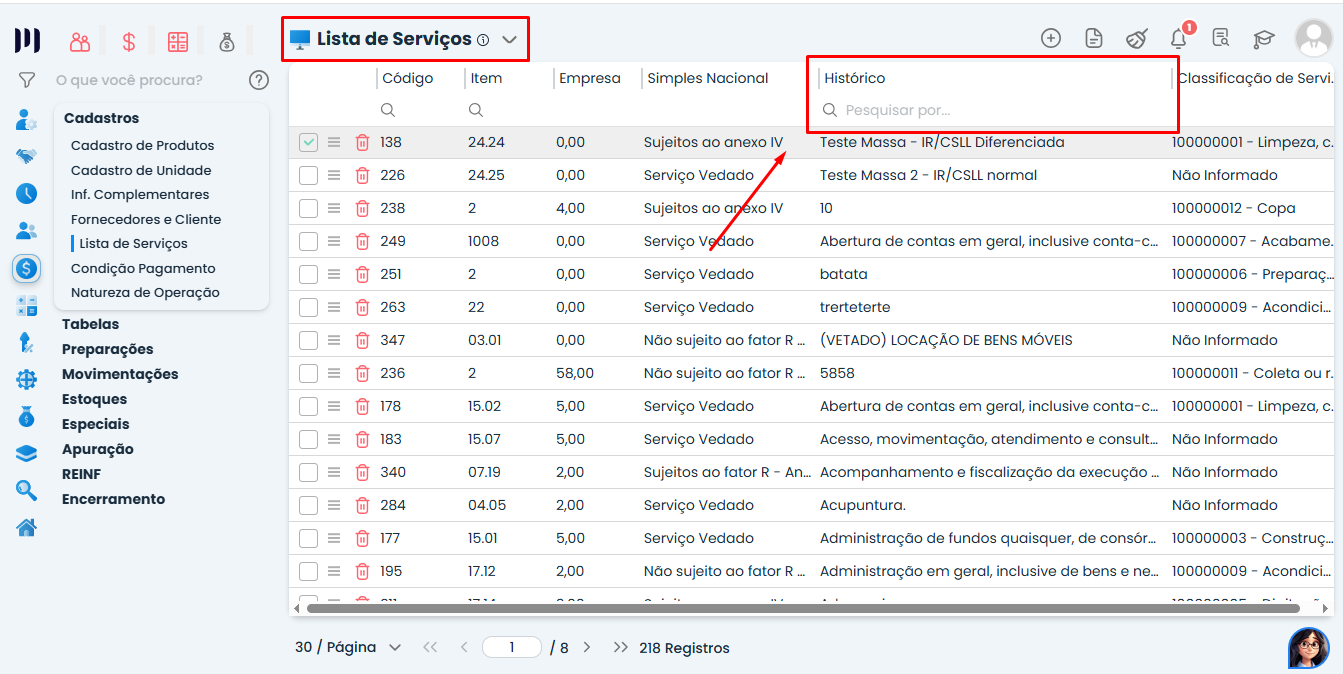The width and height of the screenshot is (1343, 674).
Task: Click the clear brush icon in toolbar
Action: point(1137,38)
